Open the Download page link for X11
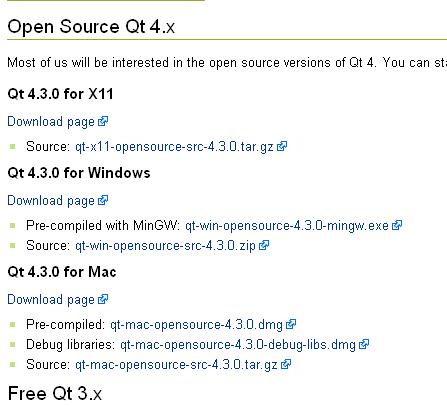The height and width of the screenshot is (406, 447). (x=51, y=122)
